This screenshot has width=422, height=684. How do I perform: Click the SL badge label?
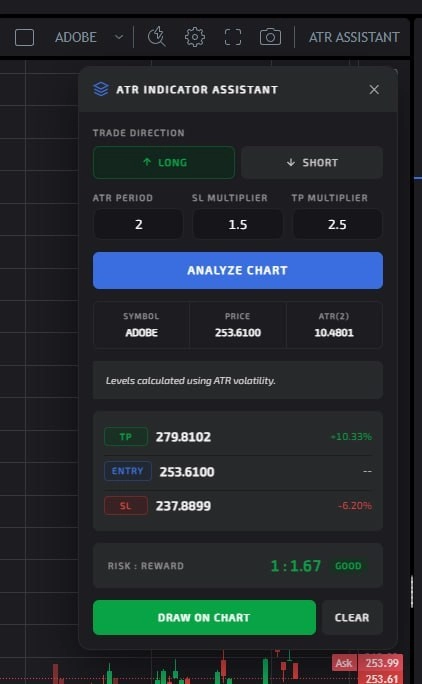(126, 506)
